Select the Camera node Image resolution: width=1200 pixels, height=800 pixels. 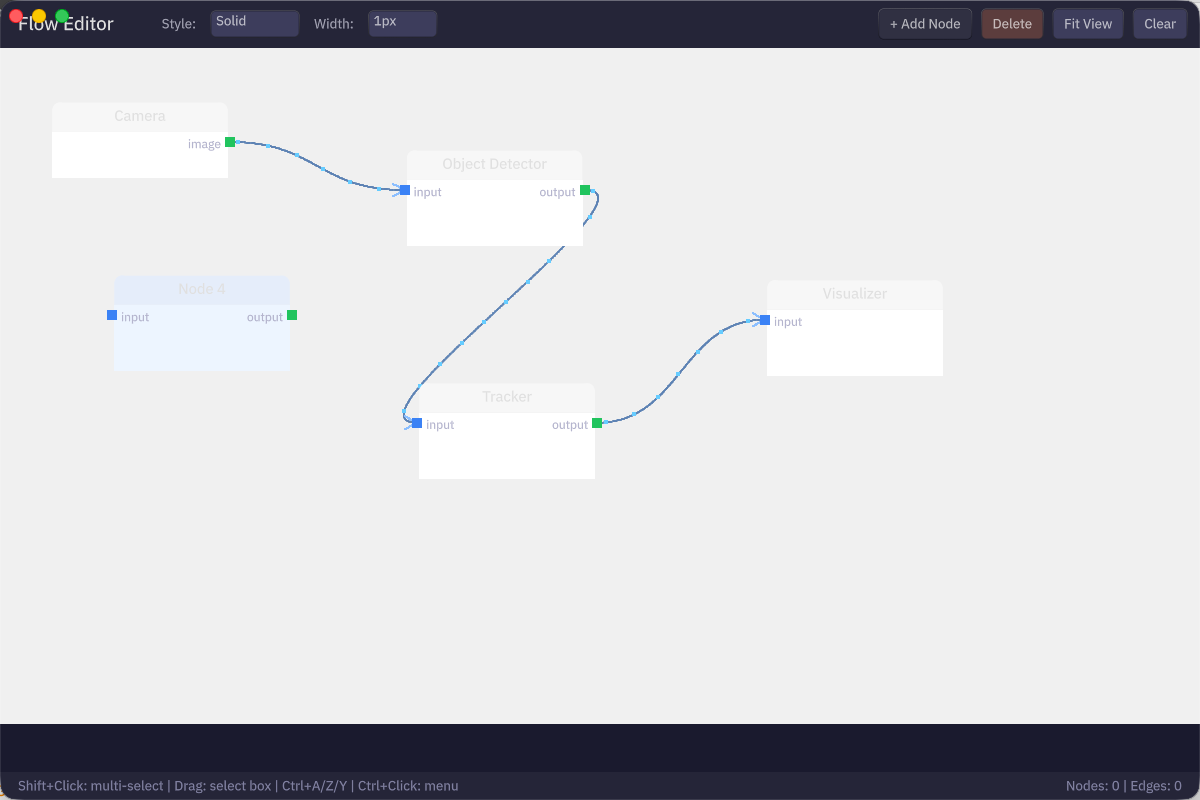coord(139,116)
